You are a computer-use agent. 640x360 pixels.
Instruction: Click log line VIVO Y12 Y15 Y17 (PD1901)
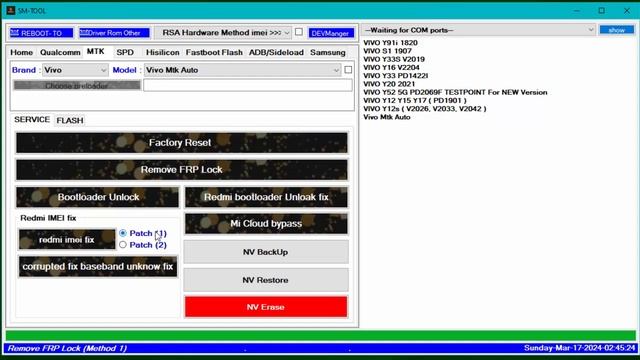(x=415, y=100)
